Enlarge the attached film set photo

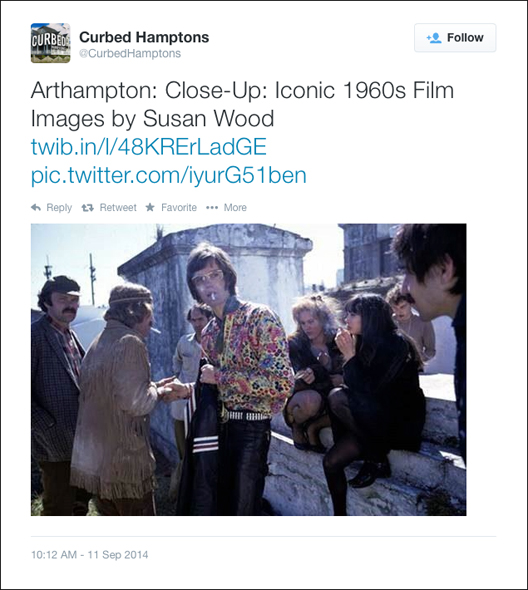248,370
